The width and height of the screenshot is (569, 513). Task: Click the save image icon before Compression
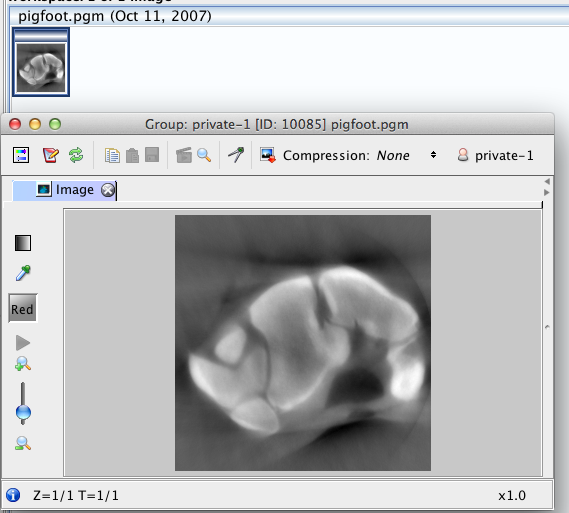268,155
